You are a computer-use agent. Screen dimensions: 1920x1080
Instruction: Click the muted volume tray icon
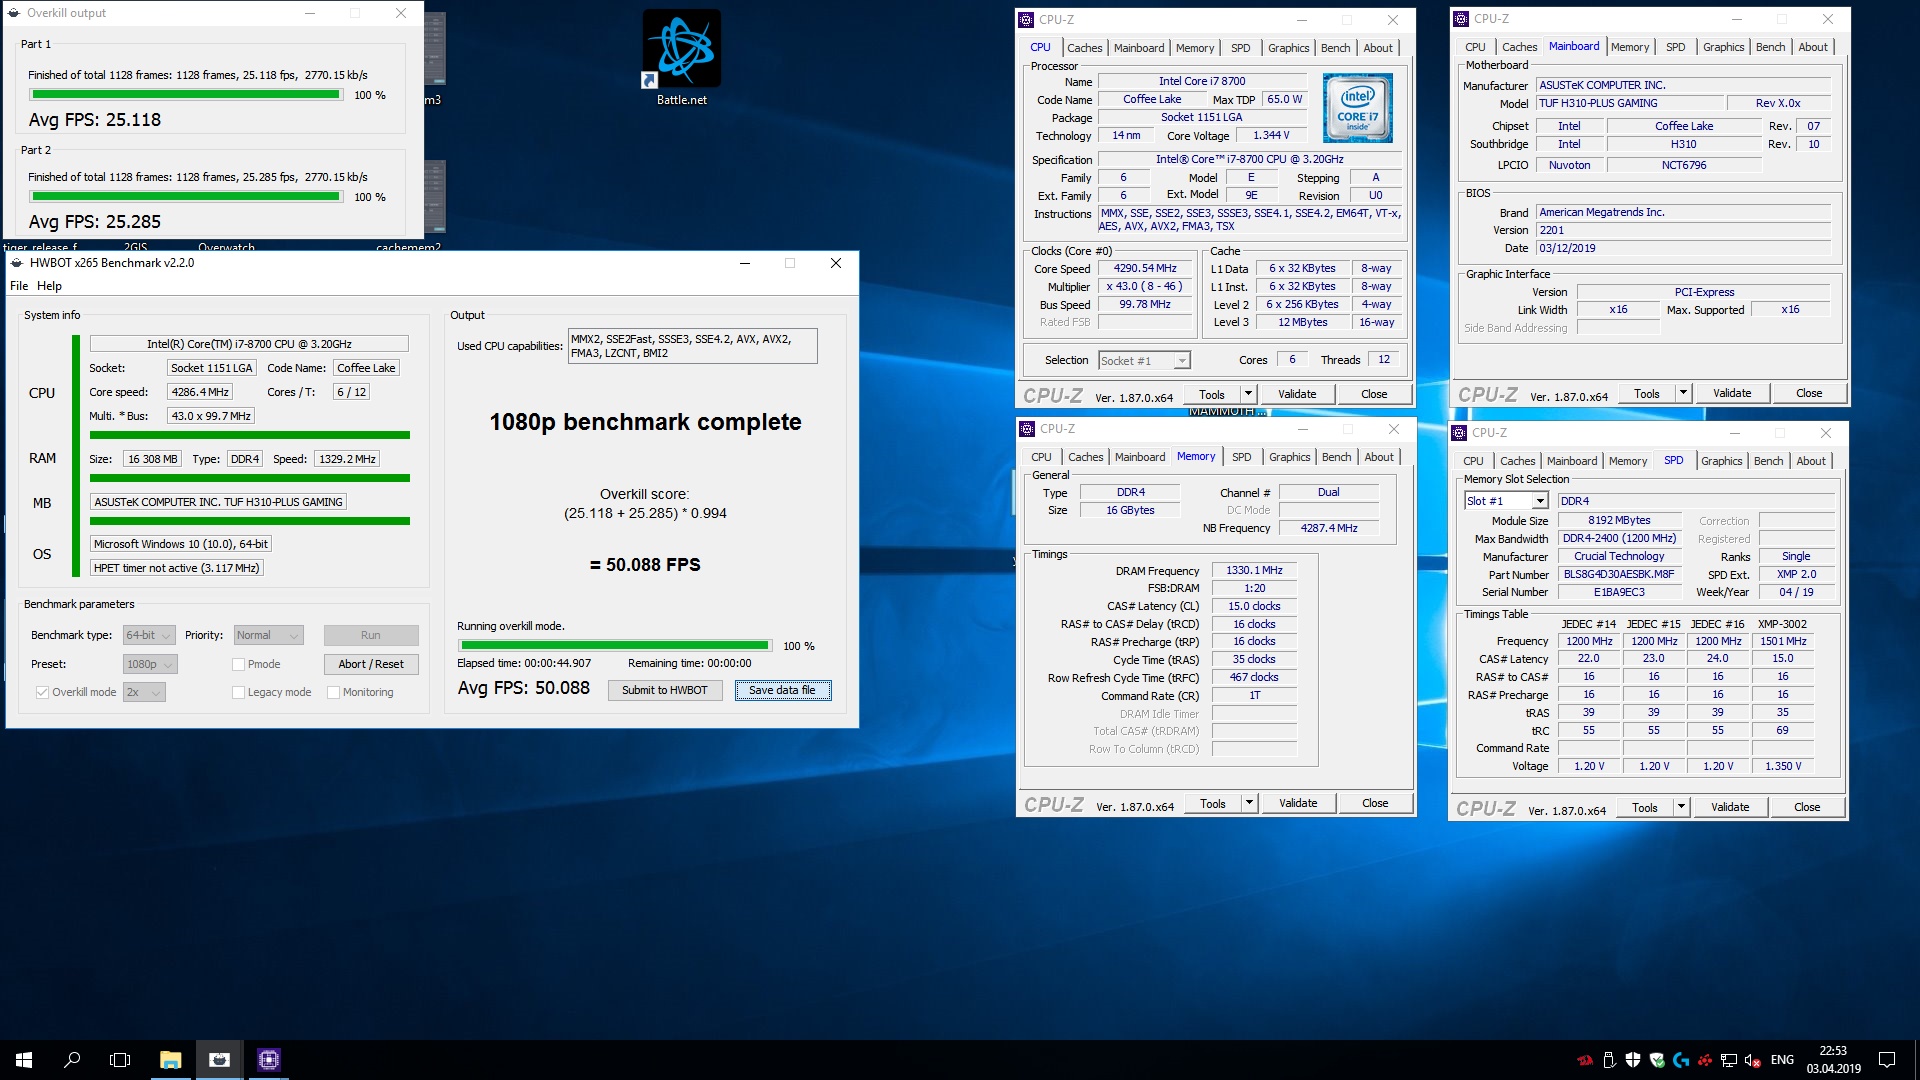(1753, 1060)
